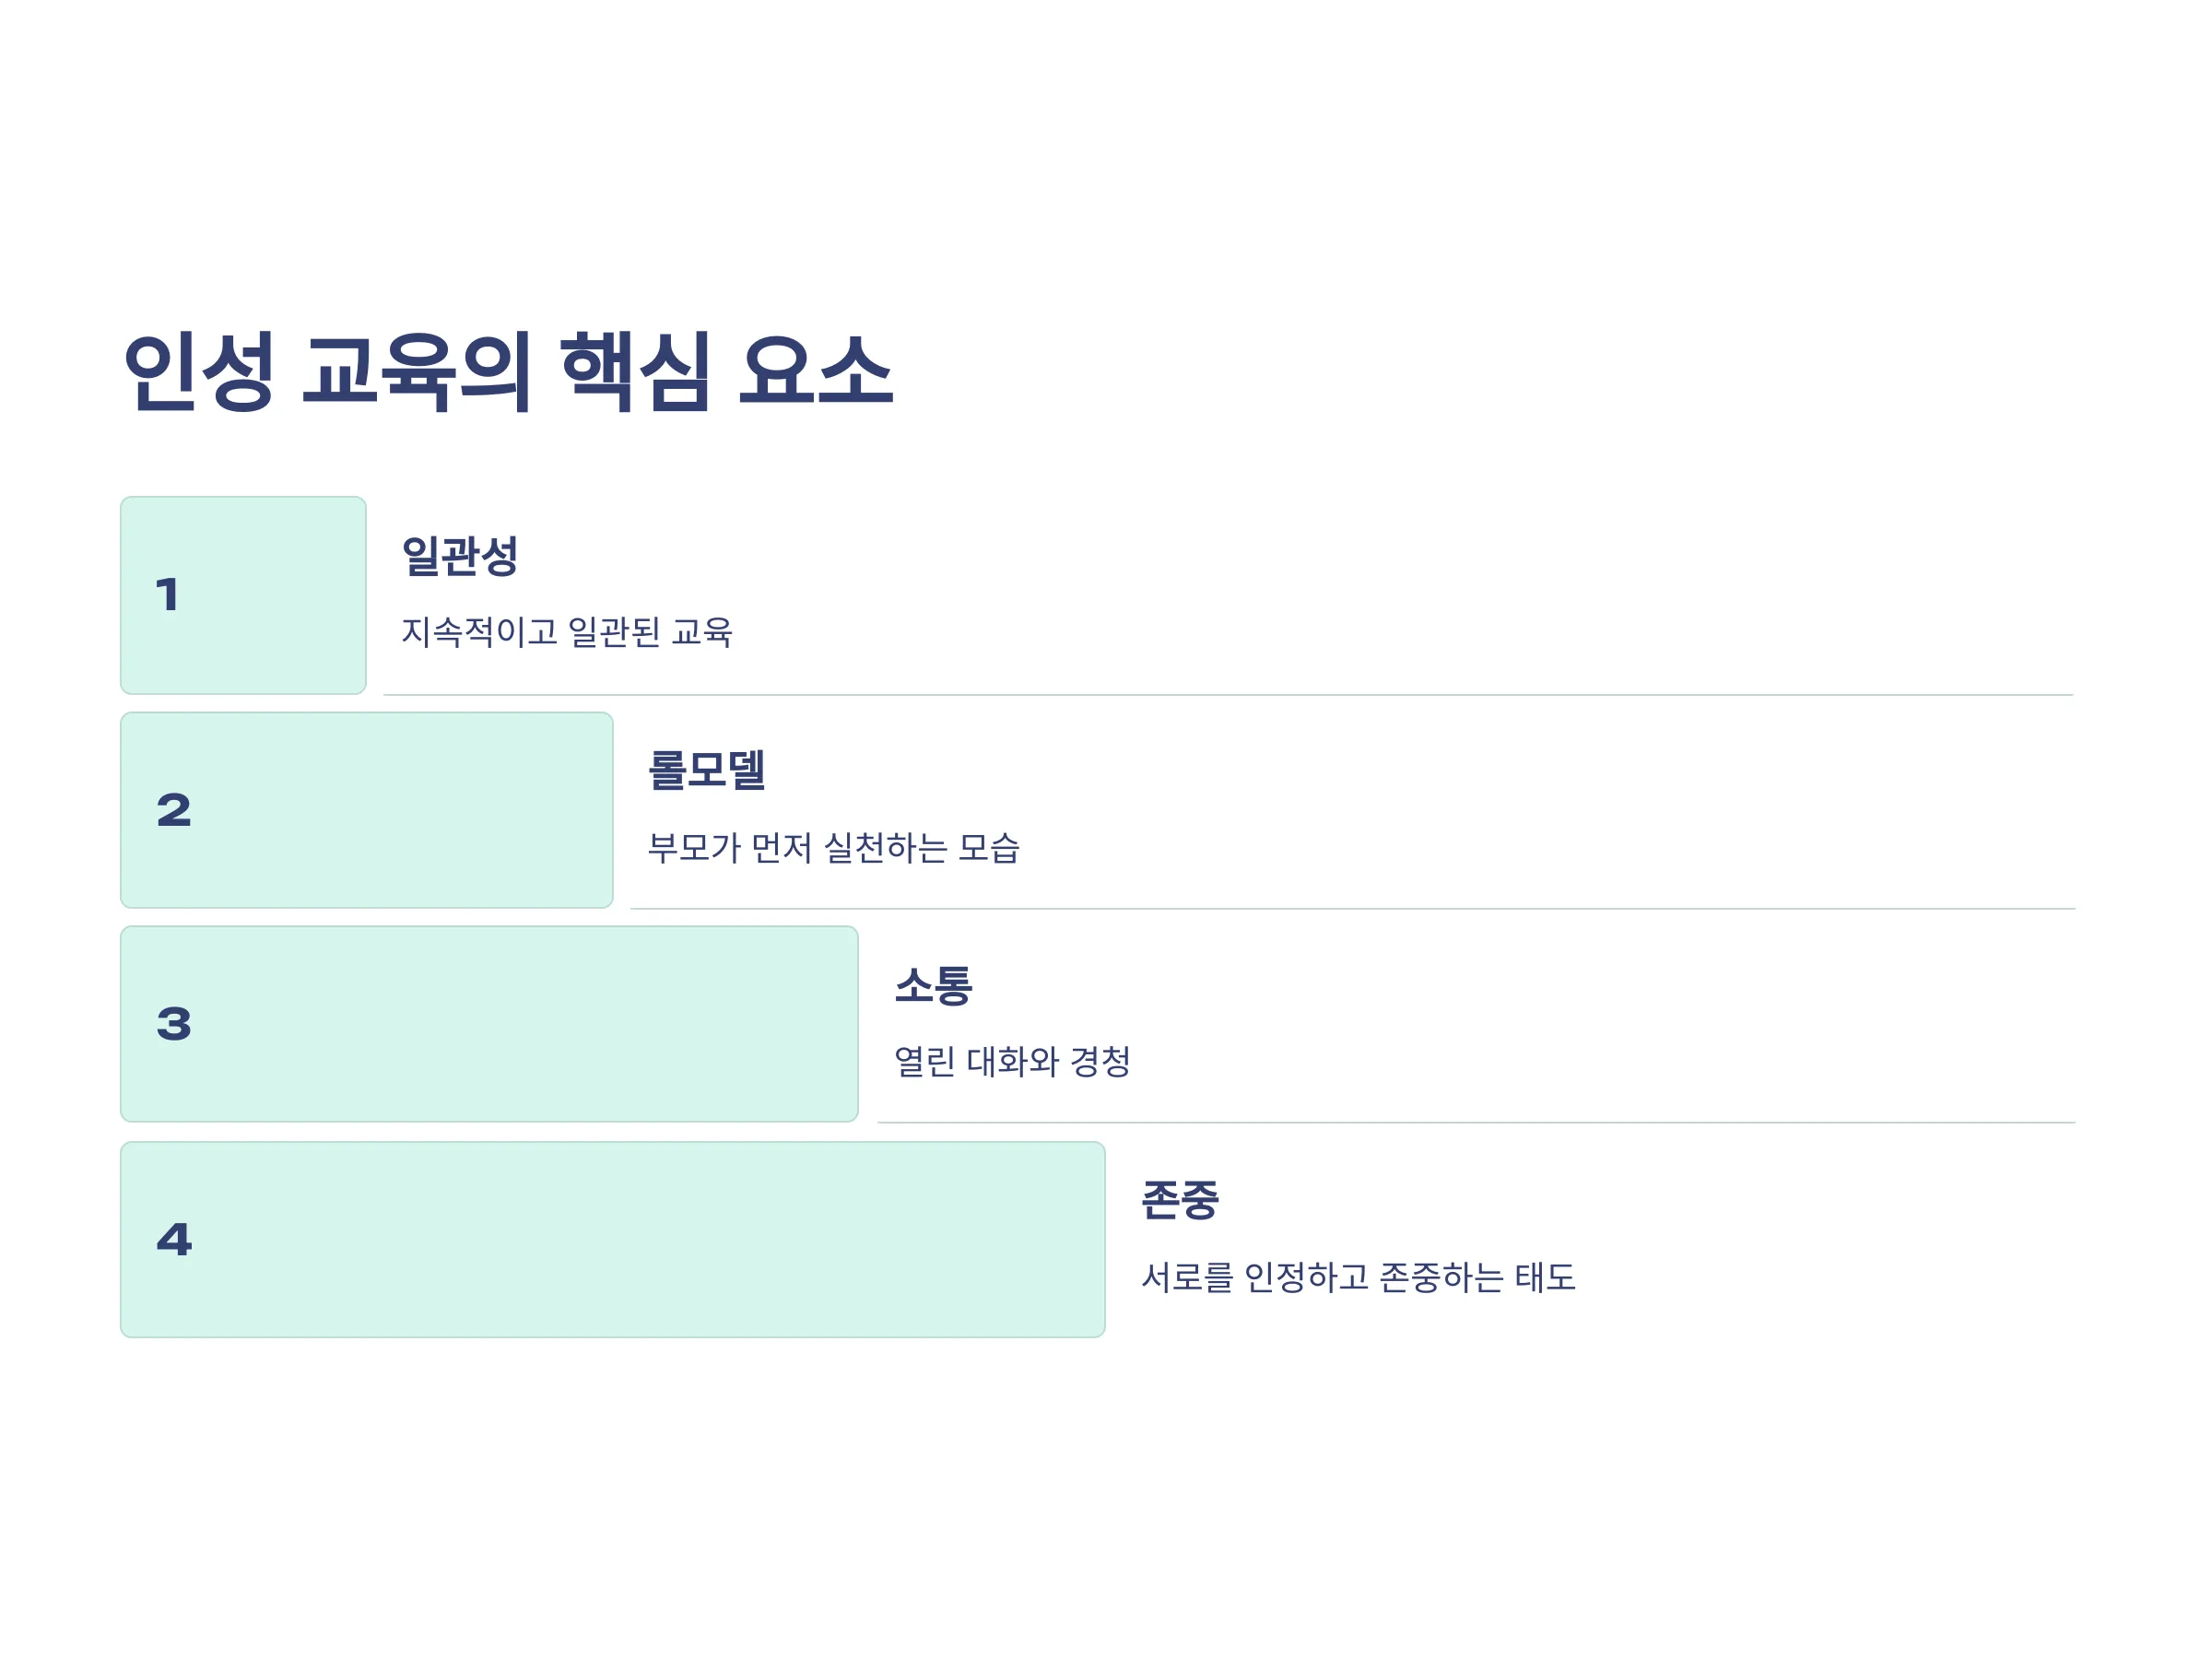Click the heading 존중
This screenshot has height=1659, width=2212.
(1180, 1200)
